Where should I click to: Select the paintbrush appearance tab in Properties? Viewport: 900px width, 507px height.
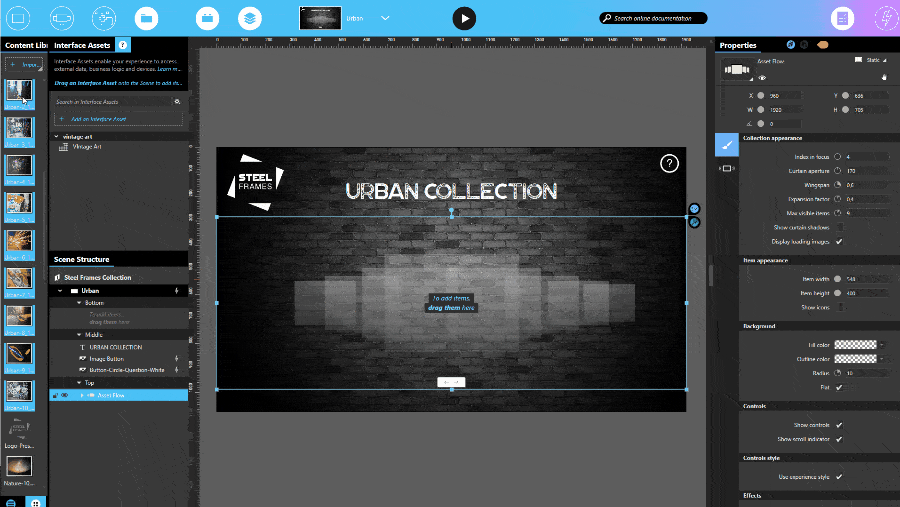[727, 145]
